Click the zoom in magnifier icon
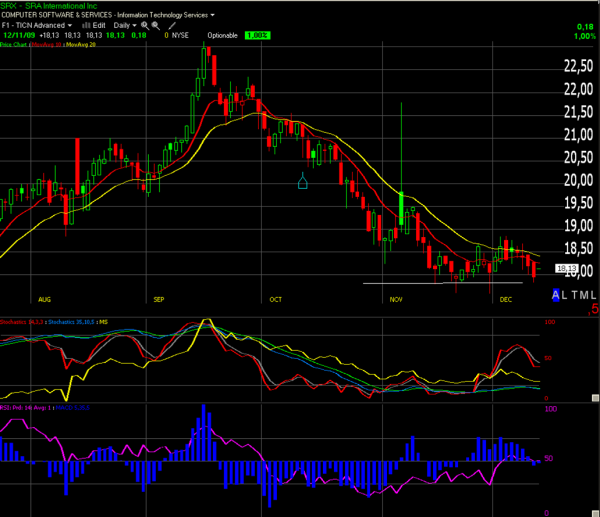Image resolution: width=600 pixels, height=517 pixels. 145,25
